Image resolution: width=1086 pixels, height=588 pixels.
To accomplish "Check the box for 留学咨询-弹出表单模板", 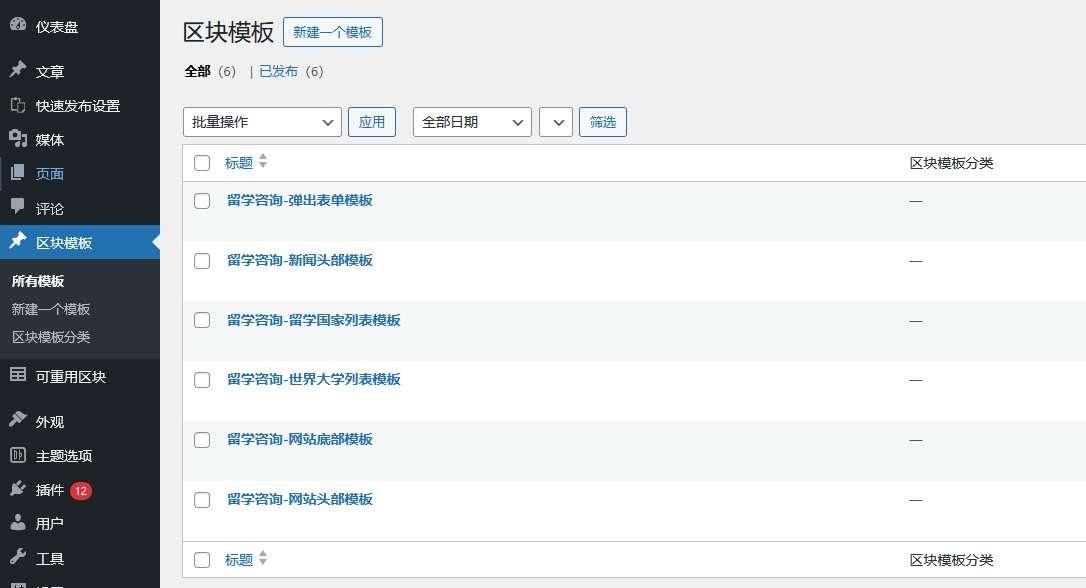I will click(202, 201).
